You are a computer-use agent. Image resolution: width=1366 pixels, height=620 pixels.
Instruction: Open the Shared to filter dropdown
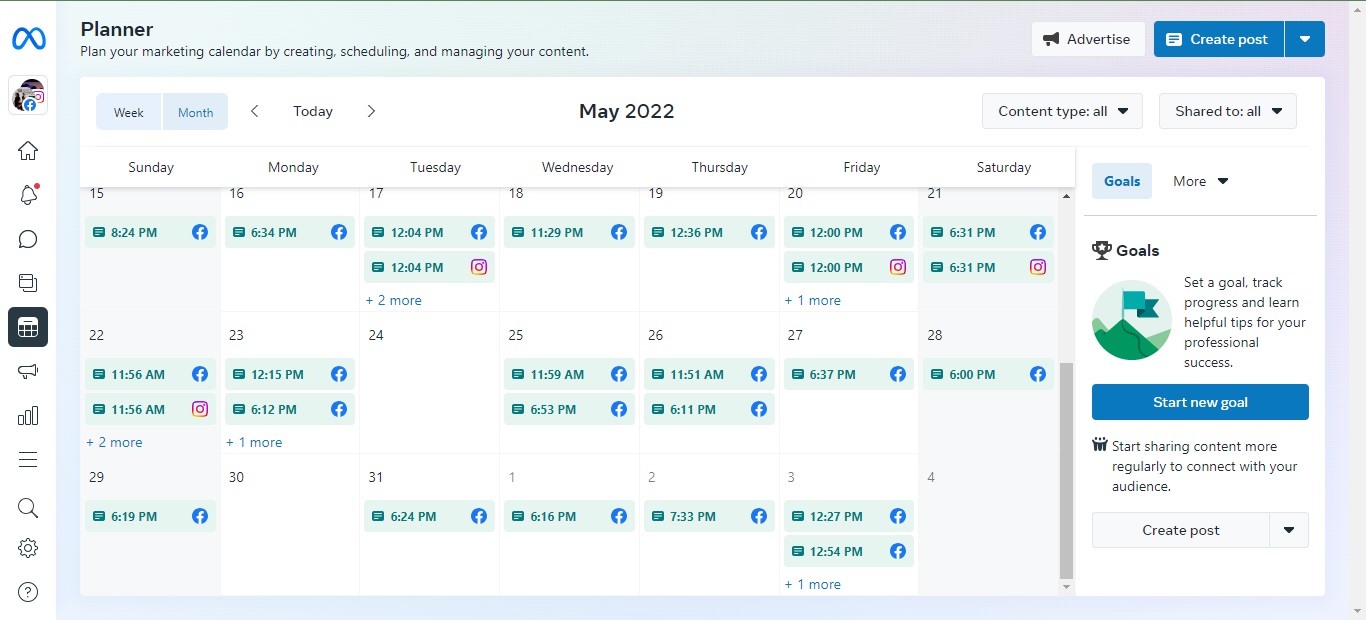1228,111
